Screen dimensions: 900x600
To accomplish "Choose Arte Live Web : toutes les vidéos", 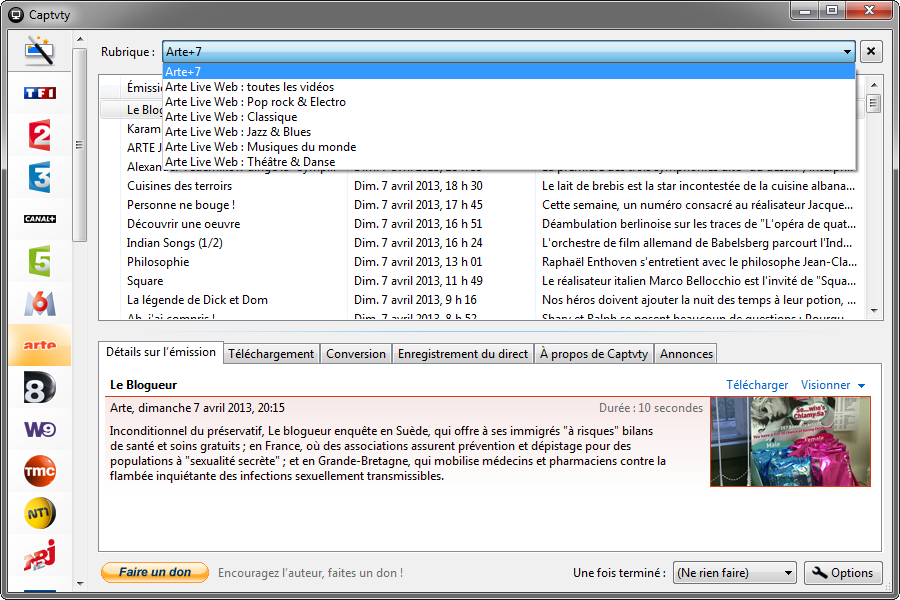I will coord(509,87).
